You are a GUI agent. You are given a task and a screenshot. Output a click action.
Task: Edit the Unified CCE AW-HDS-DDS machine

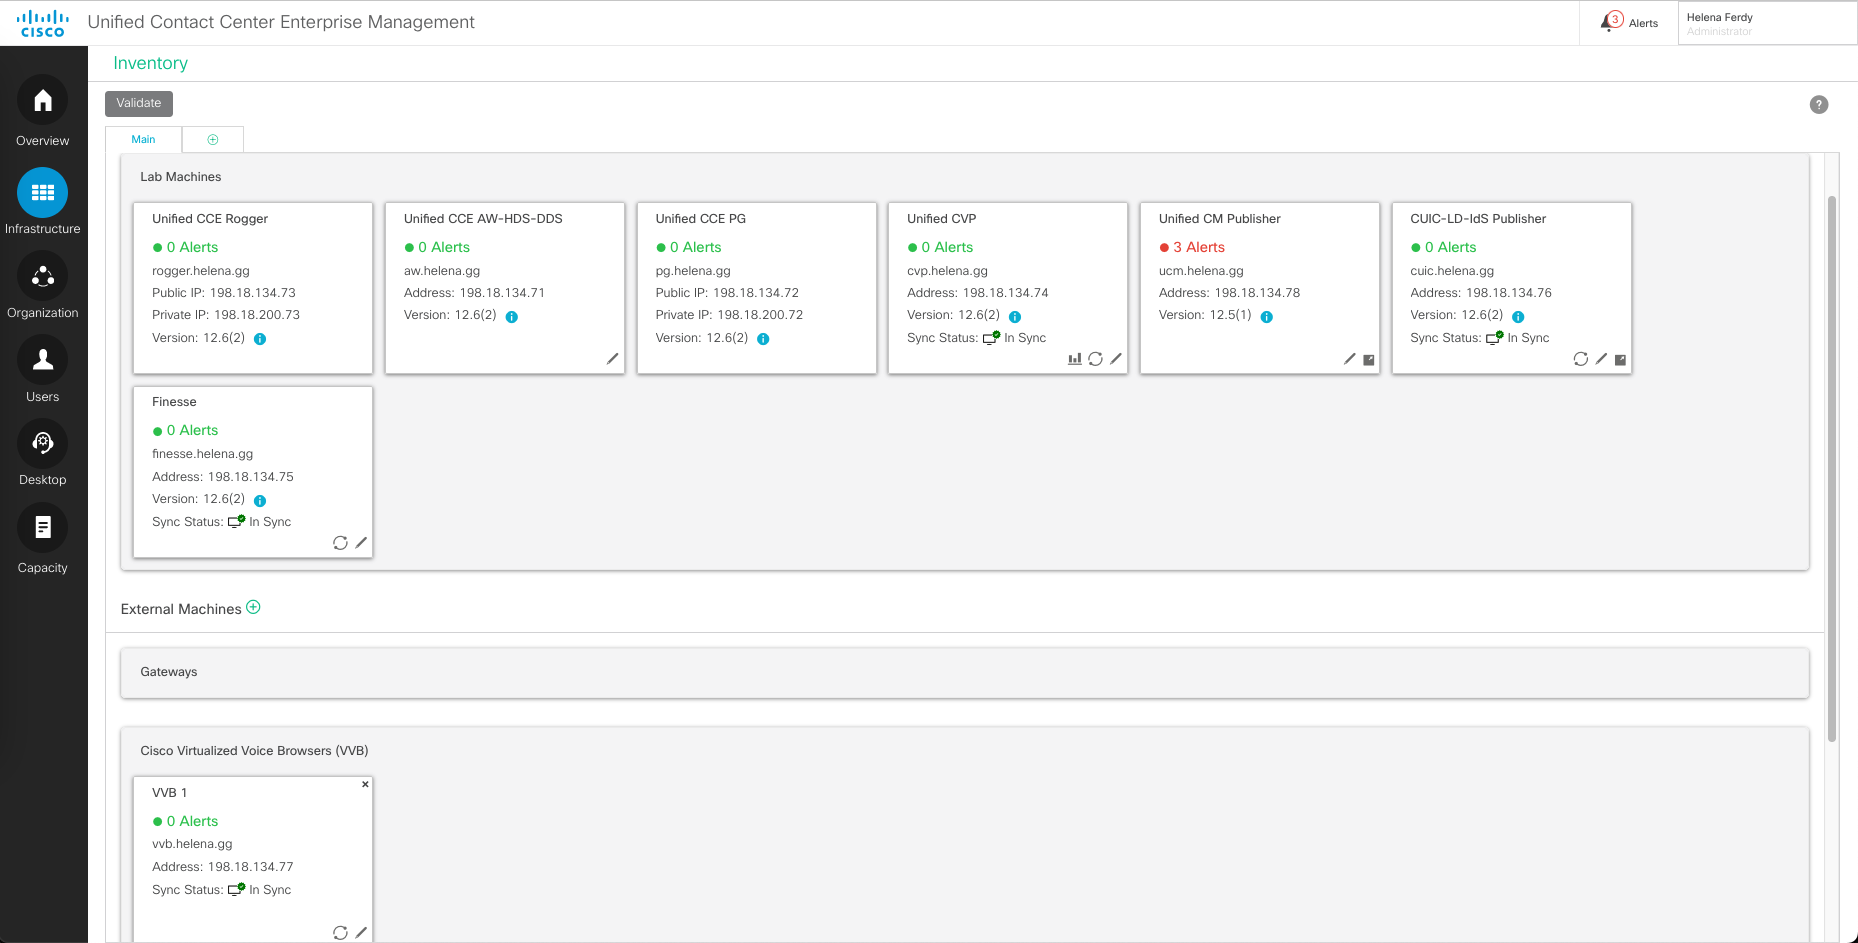(x=612, y=359)
